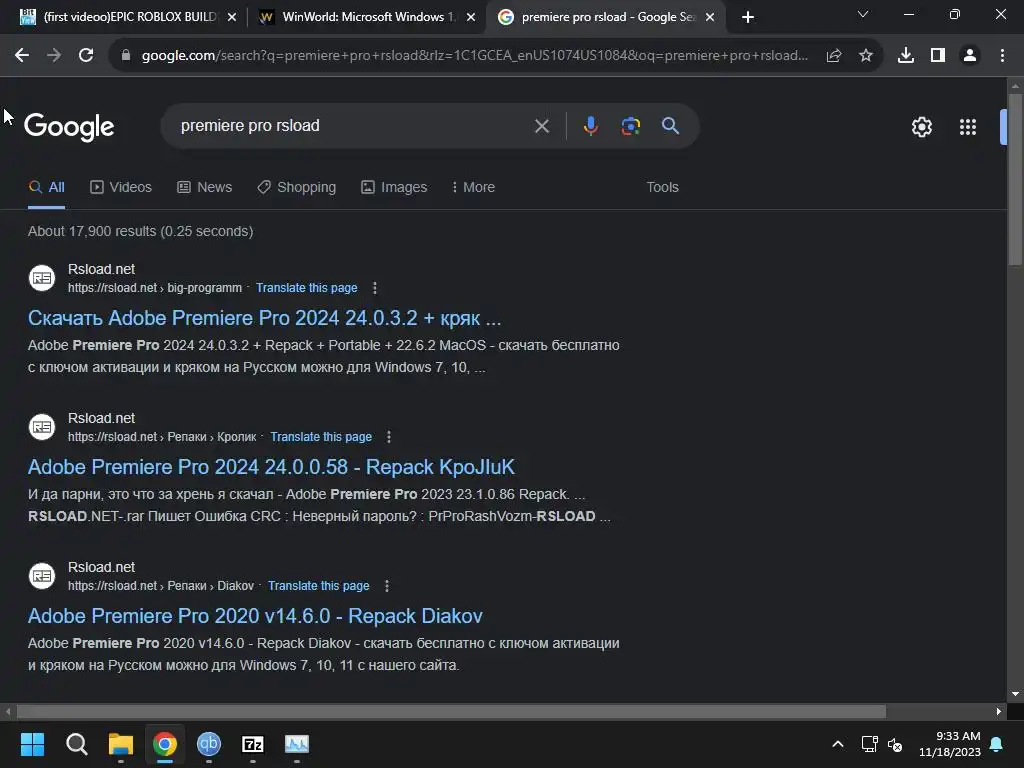
Task: Click the page scroll down arrow
Action: coord(1015,694)
